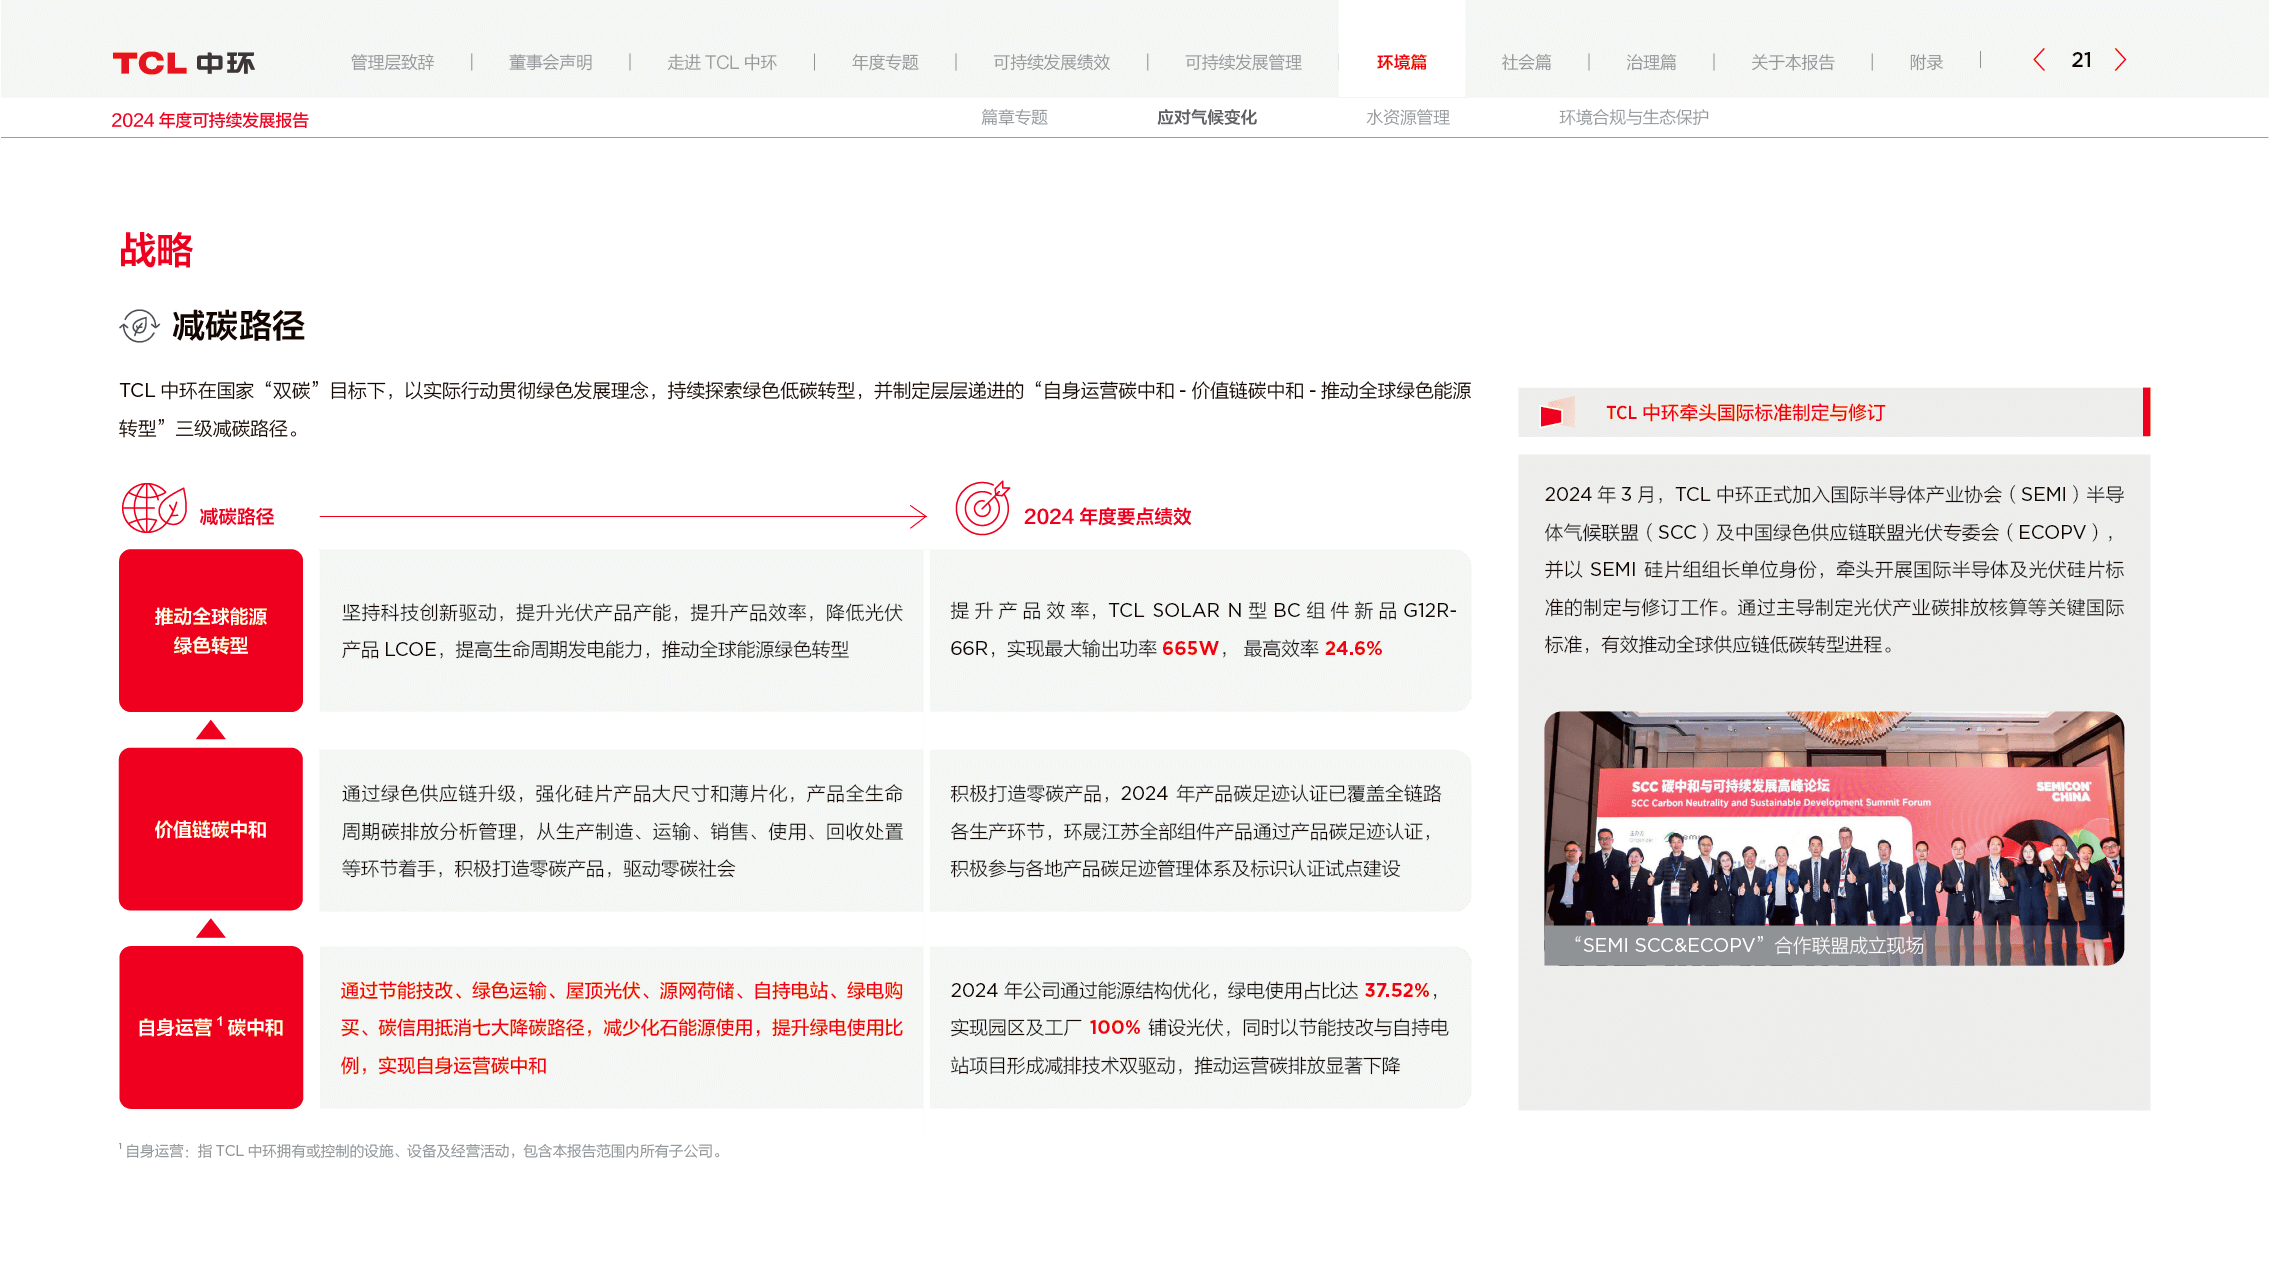The height and width of the screenshot is (1276, 2269).
Task: Open the 附录 navigation item
Action: [x=1925, y=62]
